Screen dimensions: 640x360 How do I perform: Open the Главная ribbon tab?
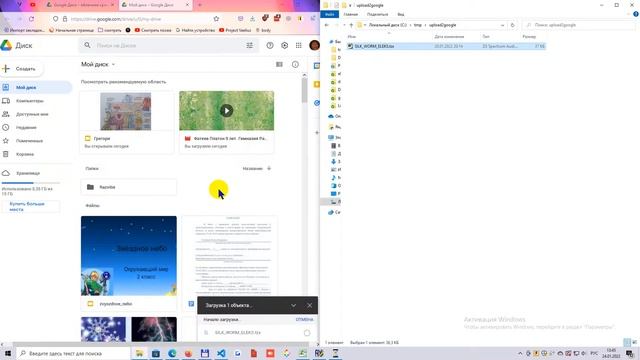351,14
